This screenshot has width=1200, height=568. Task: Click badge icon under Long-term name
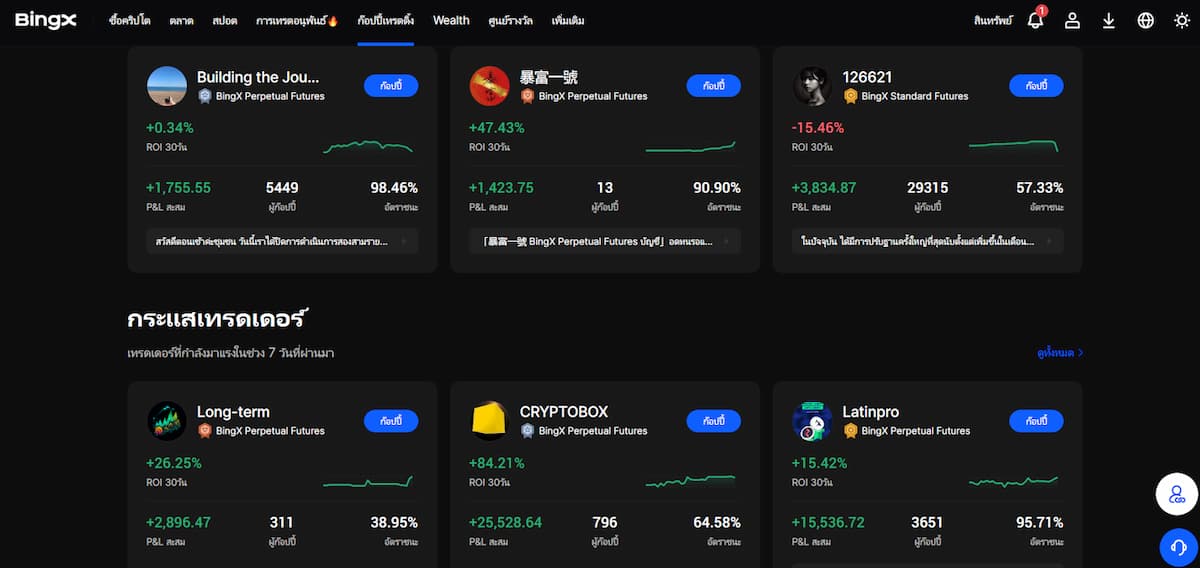205,431
